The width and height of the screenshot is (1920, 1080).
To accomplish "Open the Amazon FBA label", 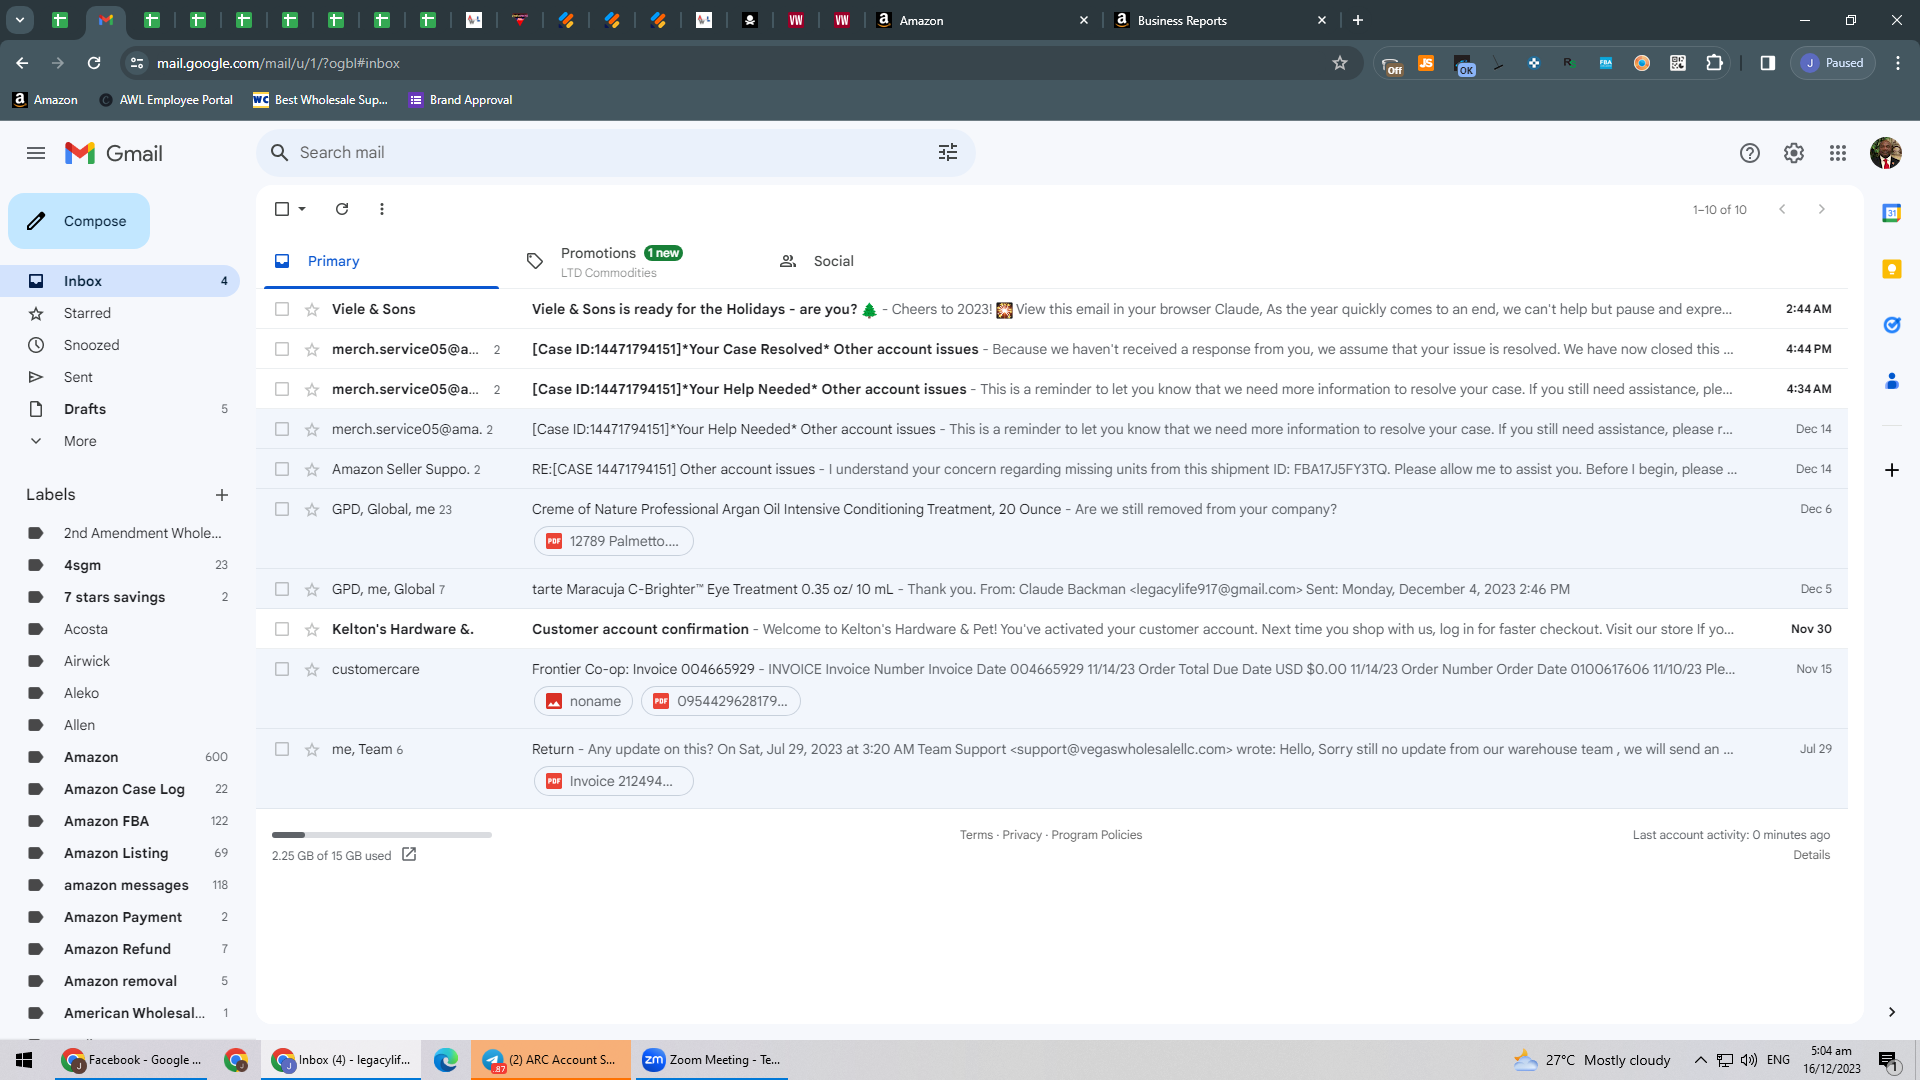I will click(120, 821).
